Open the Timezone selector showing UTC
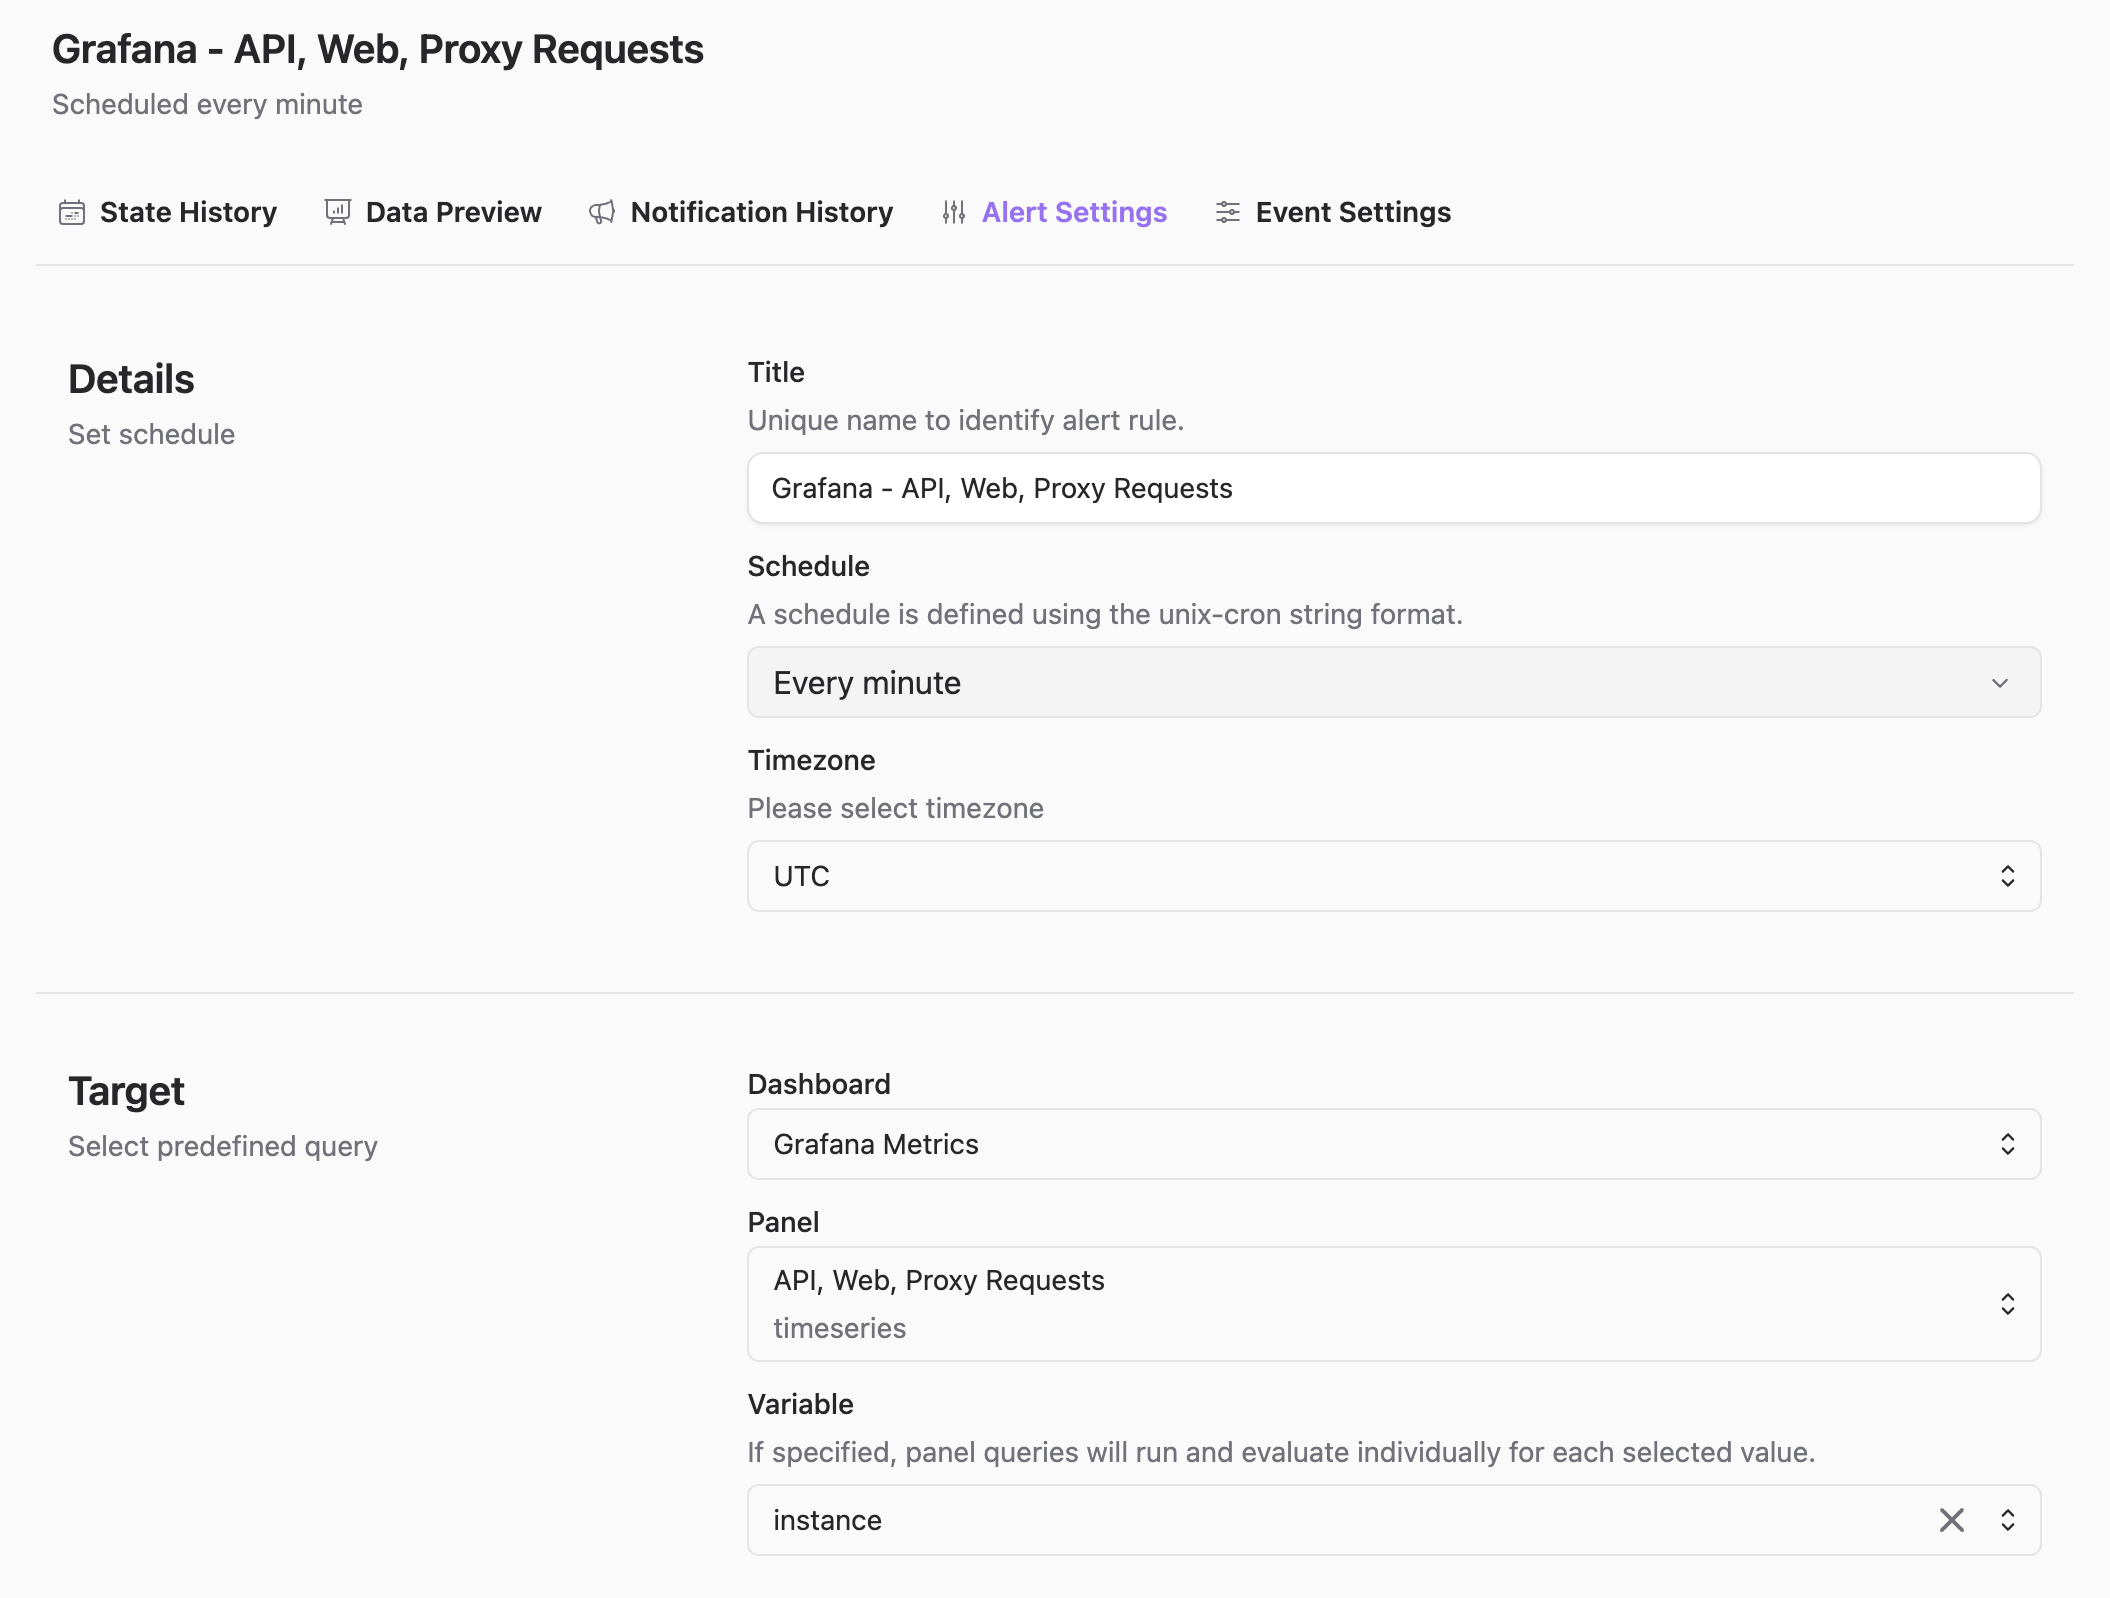 click(1394, 876)
